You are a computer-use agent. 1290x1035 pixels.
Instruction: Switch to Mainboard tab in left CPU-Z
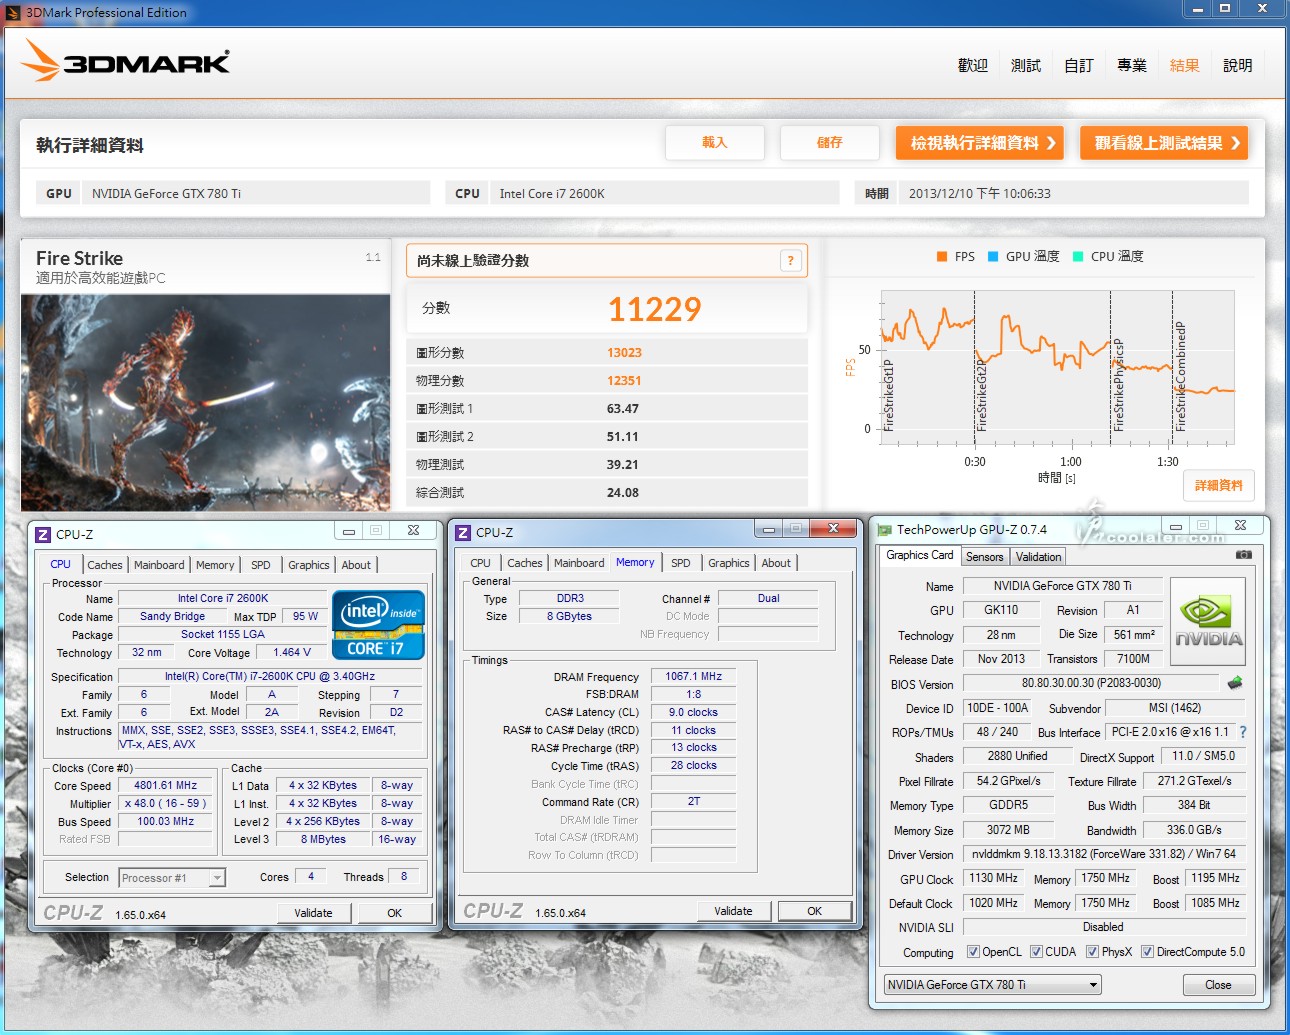coord(159,565)
